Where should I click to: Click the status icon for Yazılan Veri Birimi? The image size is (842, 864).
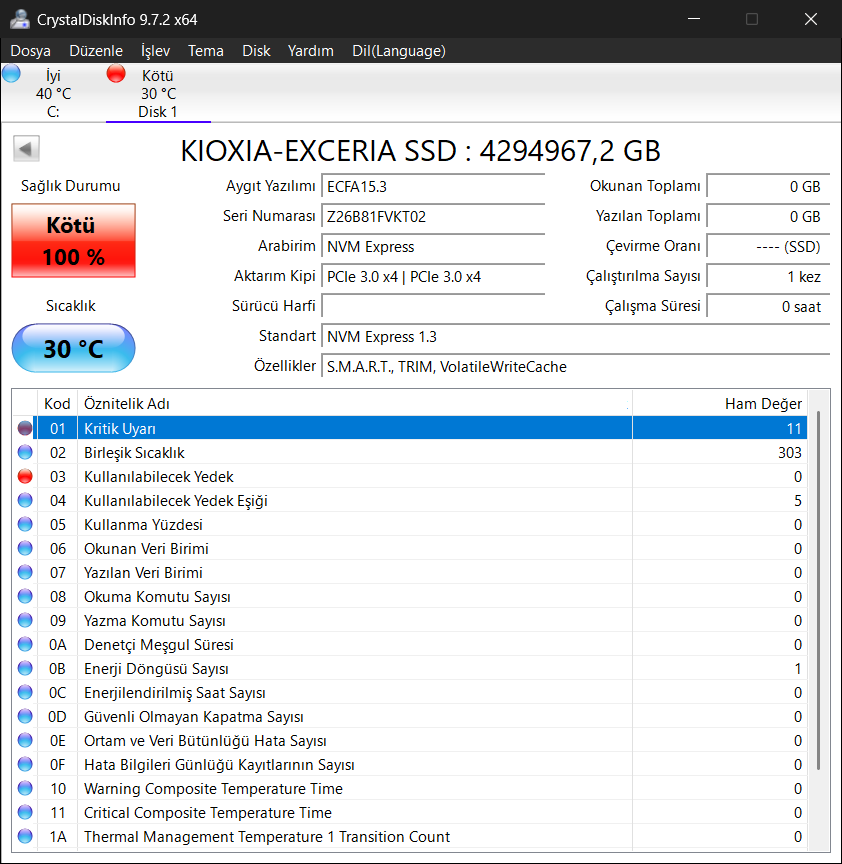pos(25,573)
